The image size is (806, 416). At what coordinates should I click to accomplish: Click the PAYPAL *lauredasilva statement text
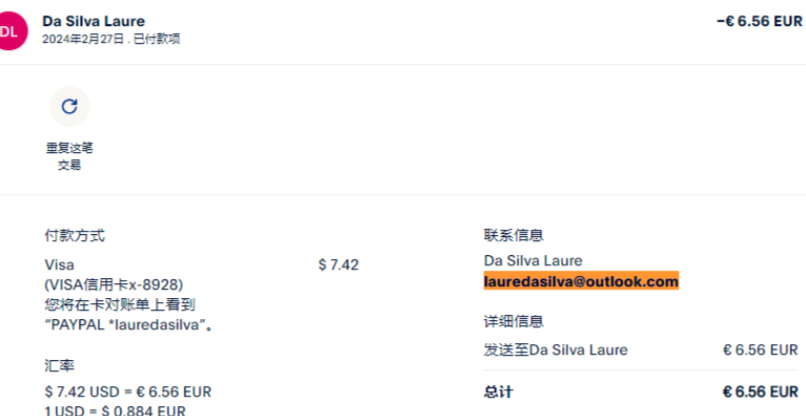point(128,325)
